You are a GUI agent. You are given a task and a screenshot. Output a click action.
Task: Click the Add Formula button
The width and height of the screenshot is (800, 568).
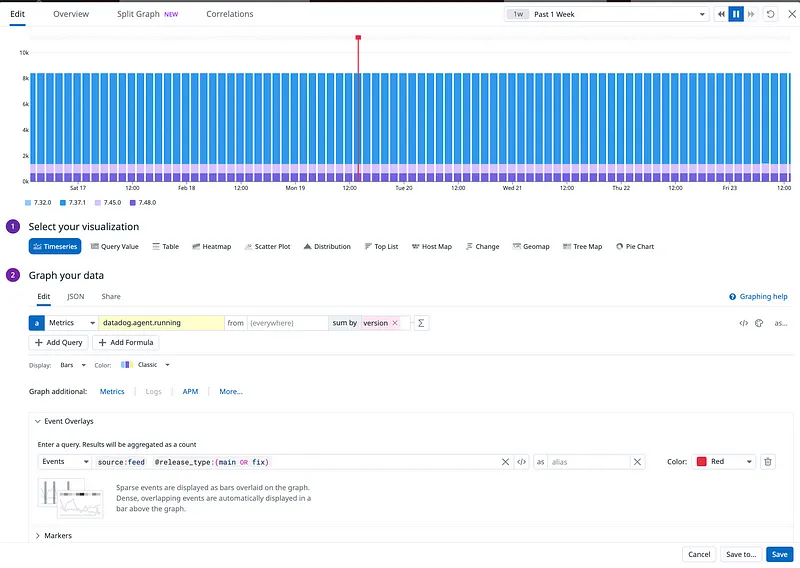click(x=125, y=342)
